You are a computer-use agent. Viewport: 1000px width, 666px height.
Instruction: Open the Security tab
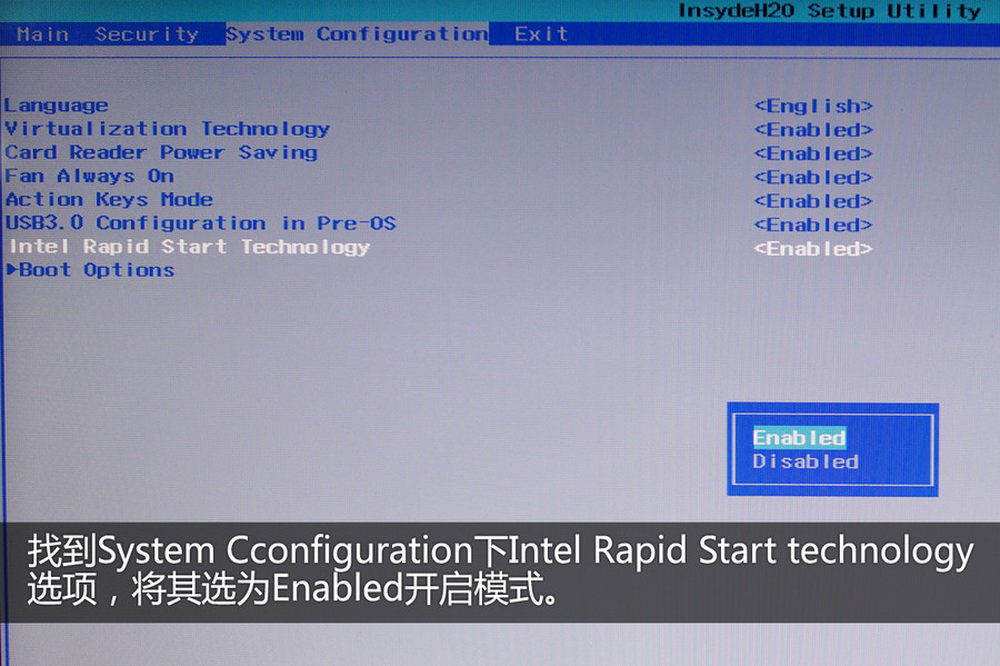(x=147, y=34)
